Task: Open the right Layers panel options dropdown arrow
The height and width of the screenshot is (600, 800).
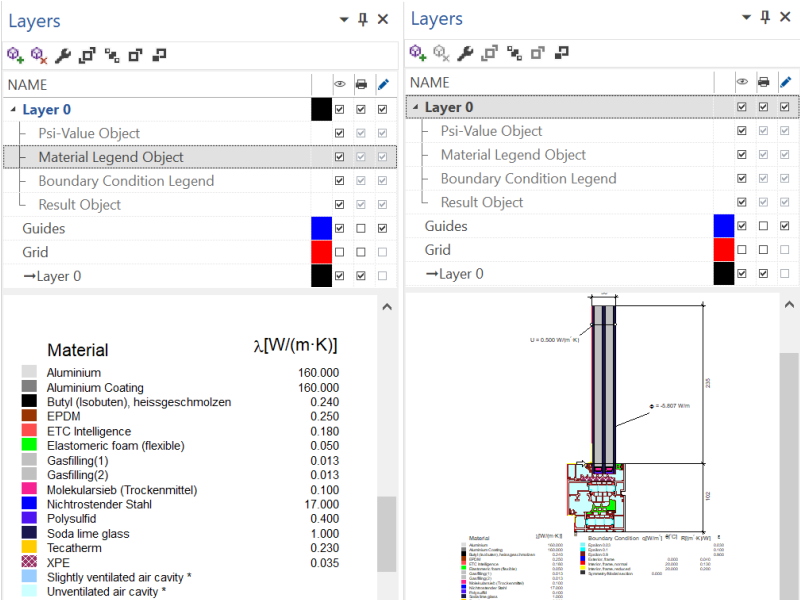Action: [746, 17]
